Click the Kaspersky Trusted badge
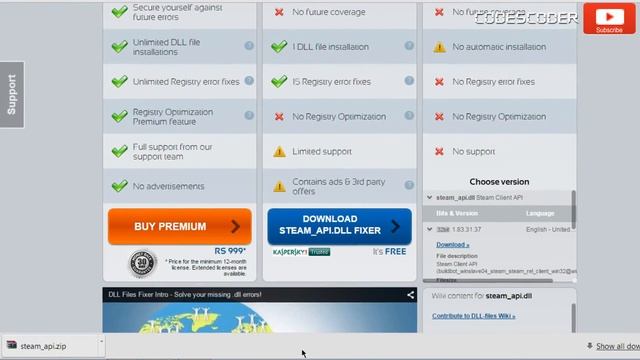 tap(302, 252)
